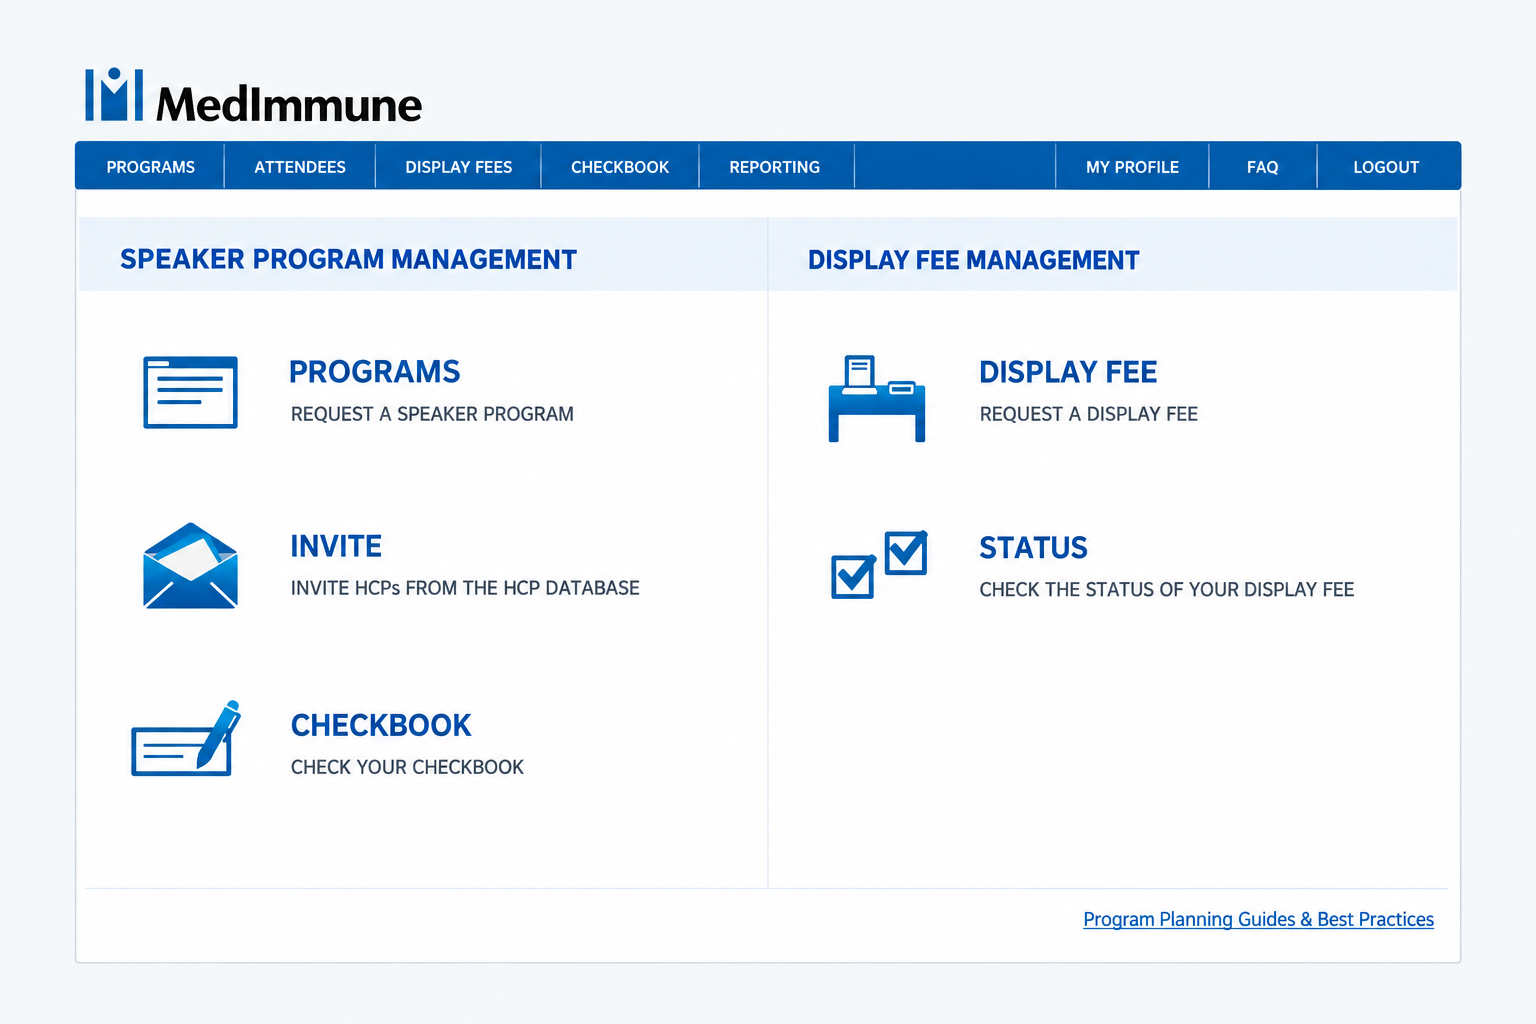Click 'REQUEST A SPEAKER PROGRAM' text
1536x1024 pixels.
[432, 414]
